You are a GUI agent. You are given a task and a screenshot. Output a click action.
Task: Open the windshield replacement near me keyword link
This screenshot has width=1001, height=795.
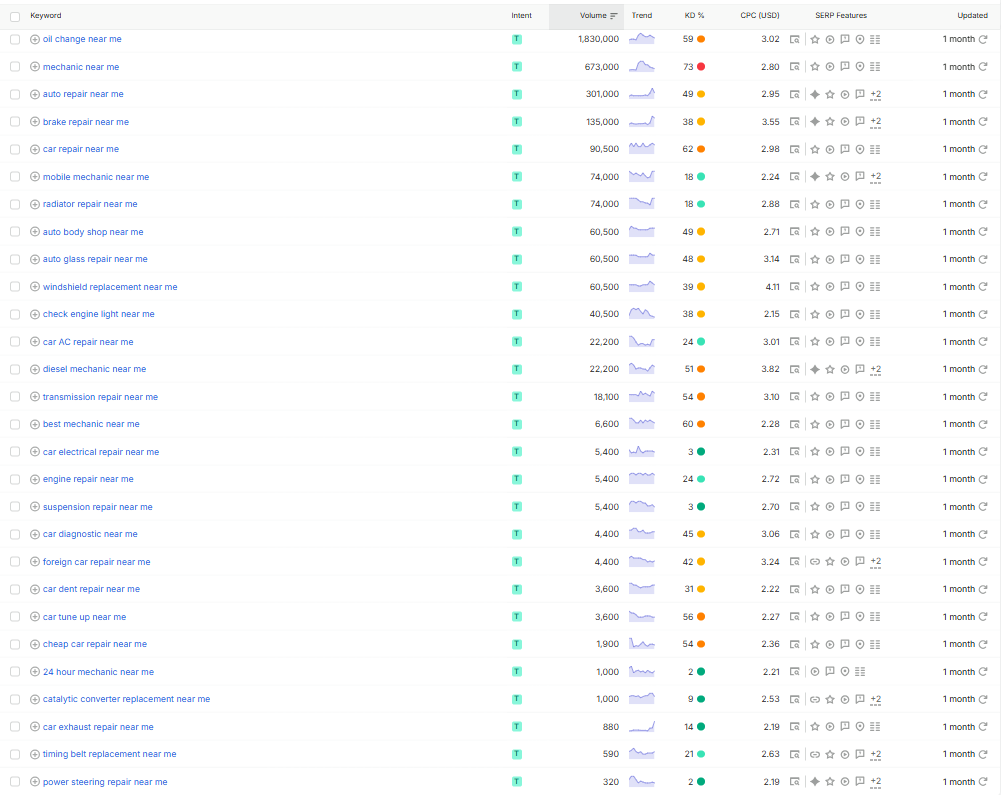[110, 287]
